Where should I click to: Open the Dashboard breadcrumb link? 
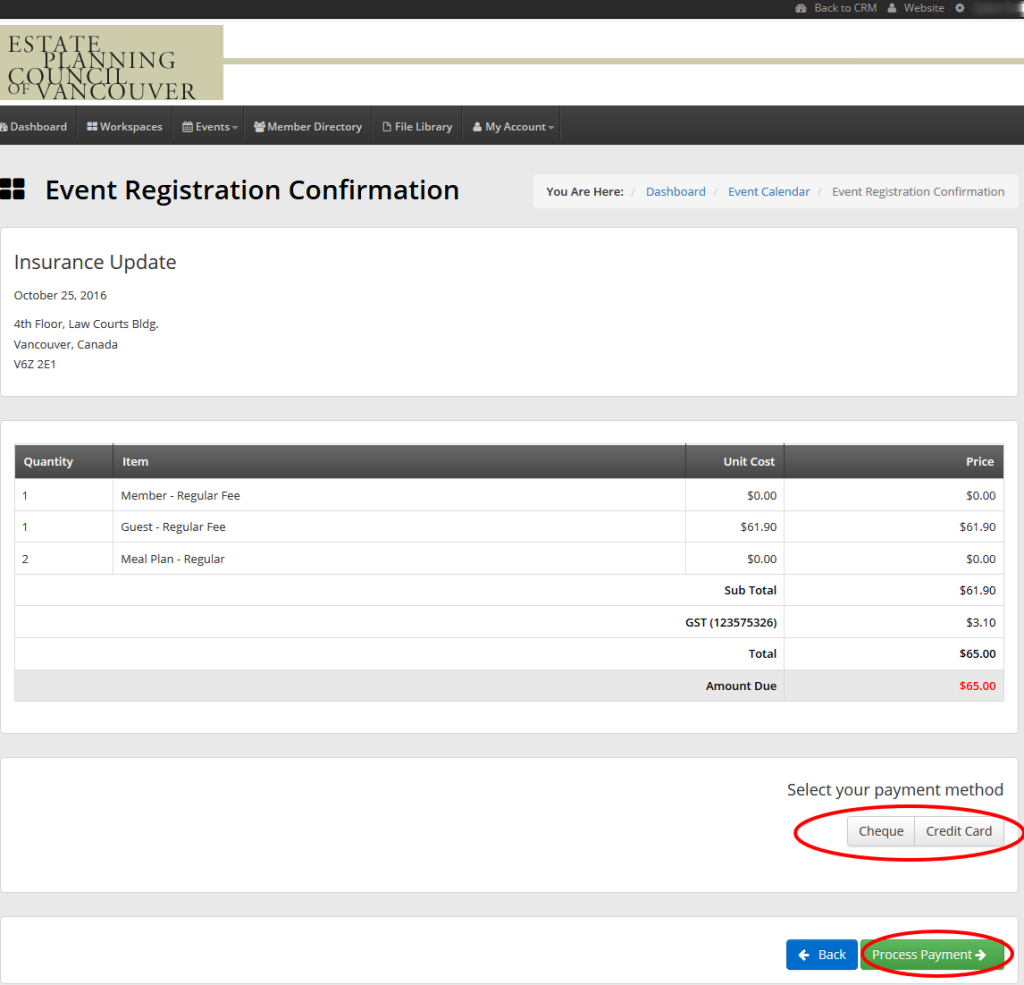pyautogui.click(x=675, y=191)
